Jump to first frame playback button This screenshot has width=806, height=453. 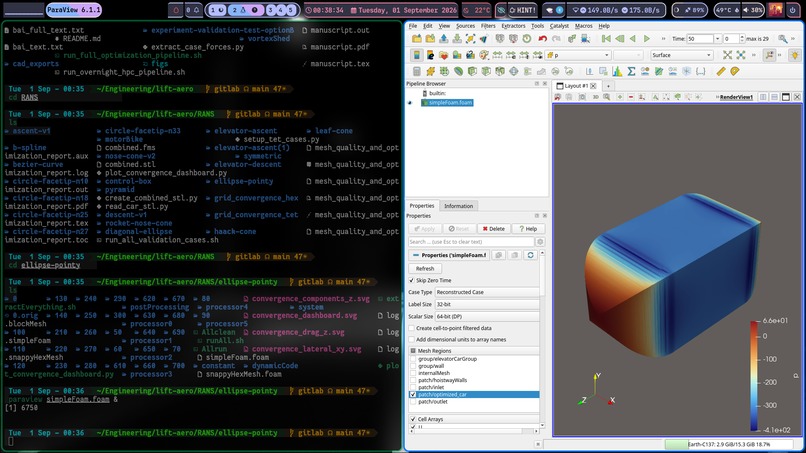(x=606, y=39)
